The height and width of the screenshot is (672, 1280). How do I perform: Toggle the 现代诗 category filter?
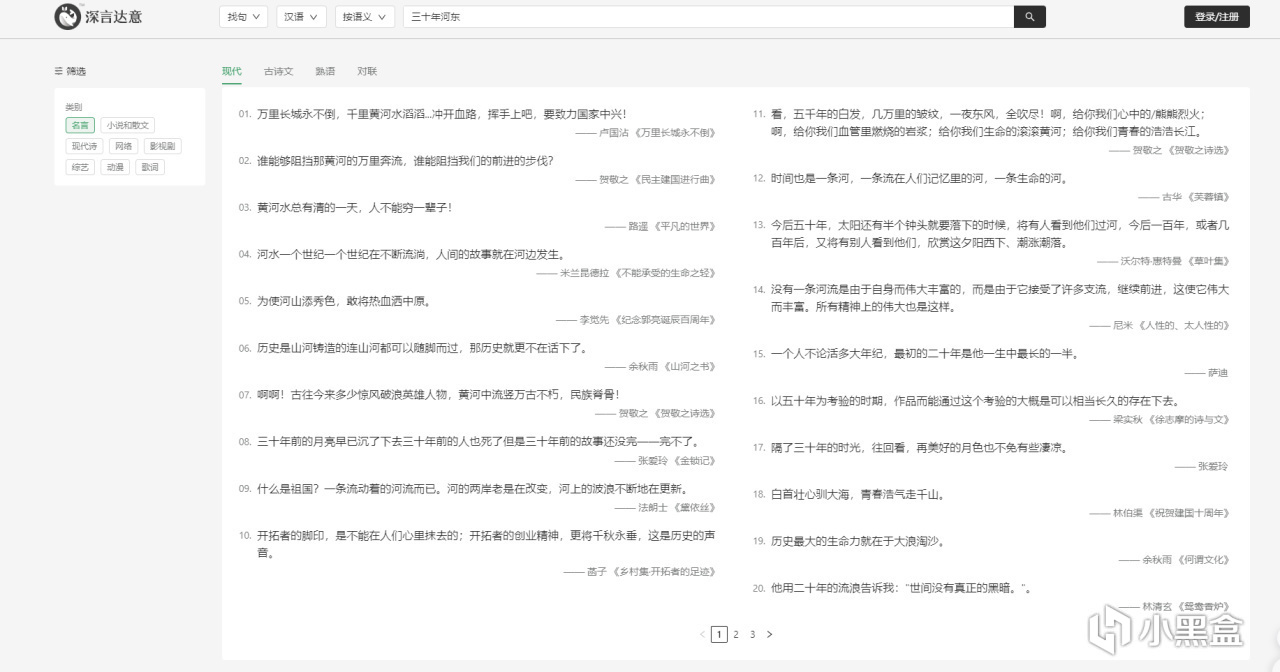coord(84,146)
